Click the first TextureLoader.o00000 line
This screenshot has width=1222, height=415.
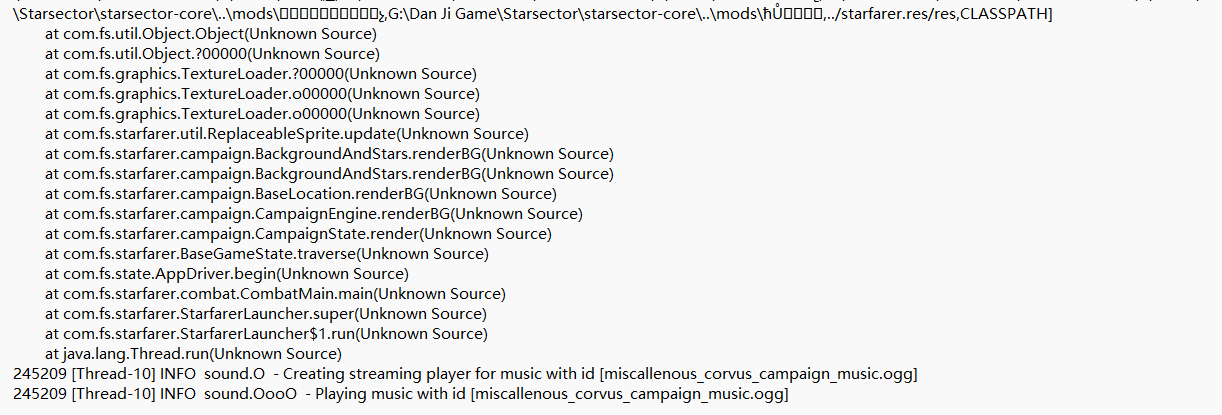click(262, 94)
